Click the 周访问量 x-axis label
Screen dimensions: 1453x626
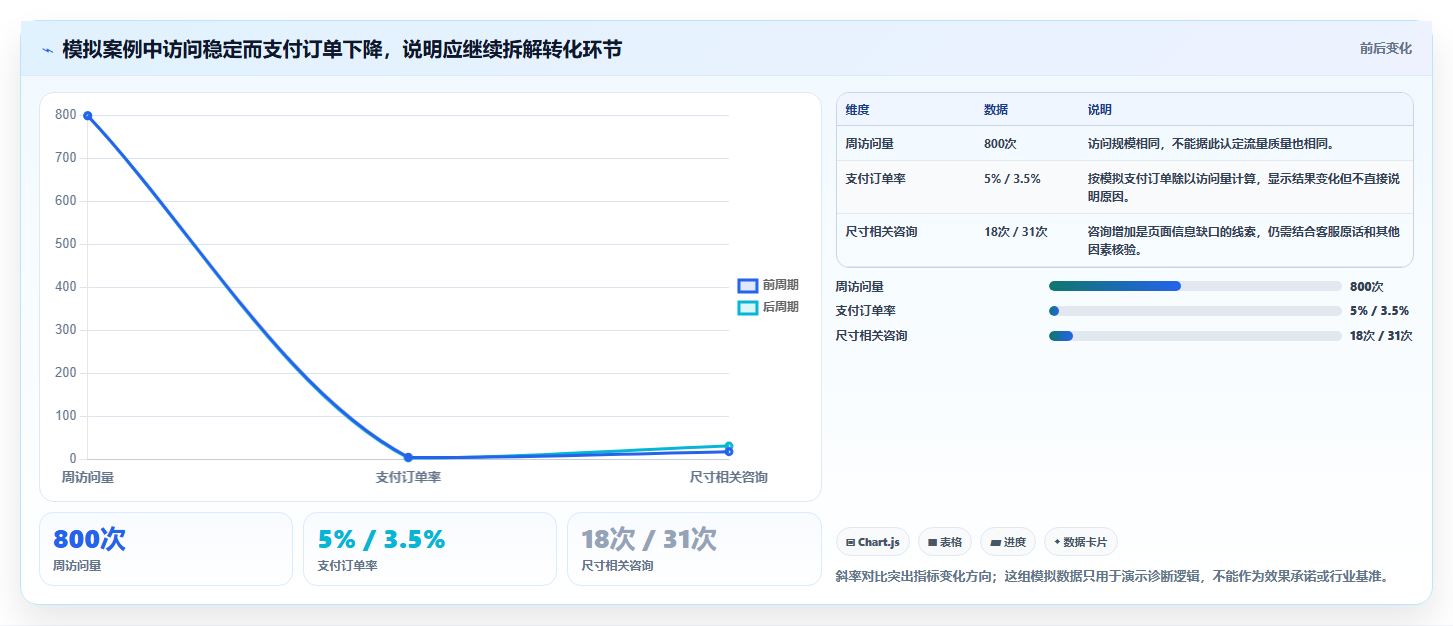coord(88,478)
